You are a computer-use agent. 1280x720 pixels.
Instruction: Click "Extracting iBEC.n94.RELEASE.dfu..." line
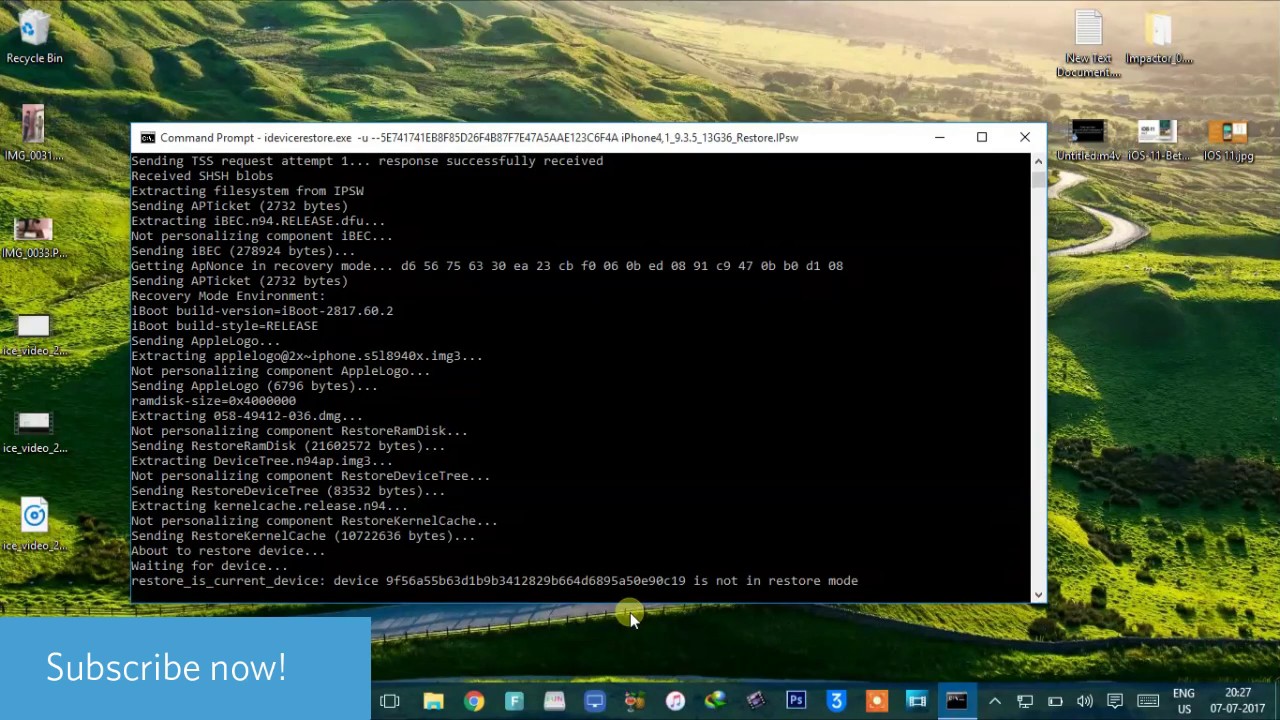pyautogui.click(x=258, y=221)
